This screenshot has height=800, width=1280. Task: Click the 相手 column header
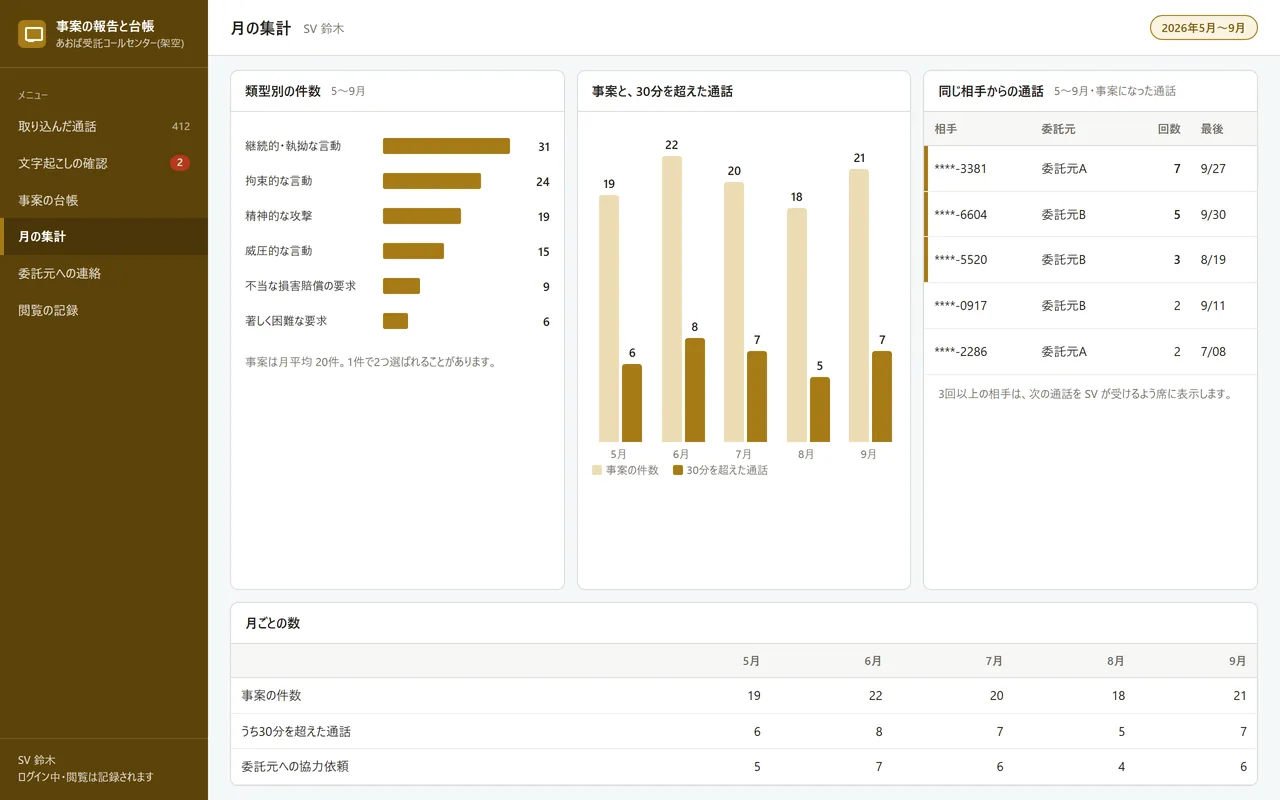(946, 129)
